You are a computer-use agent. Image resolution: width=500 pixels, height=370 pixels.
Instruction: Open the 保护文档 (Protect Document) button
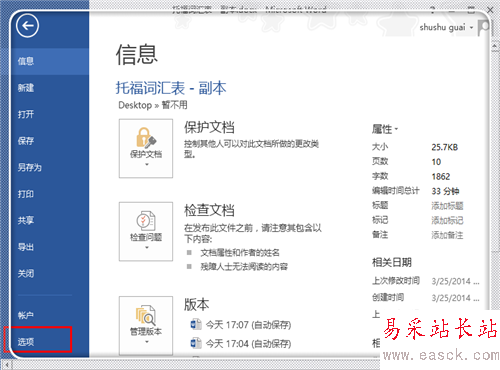click(146, 148)
